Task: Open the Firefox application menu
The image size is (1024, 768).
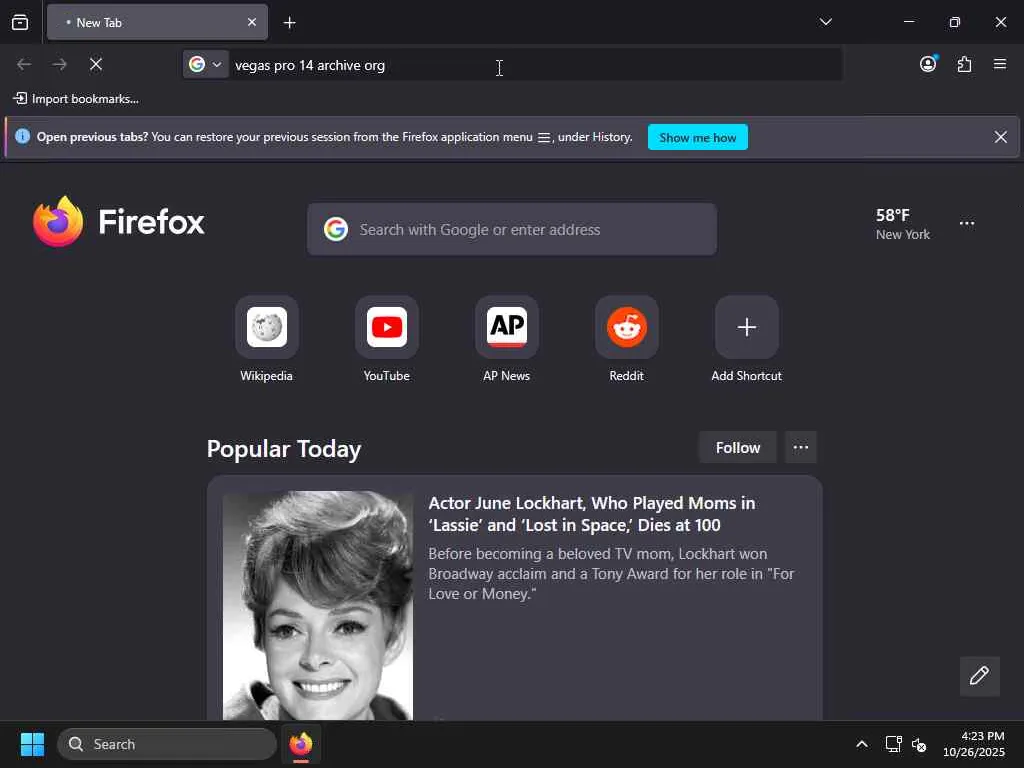Action: tap(999, 64)
